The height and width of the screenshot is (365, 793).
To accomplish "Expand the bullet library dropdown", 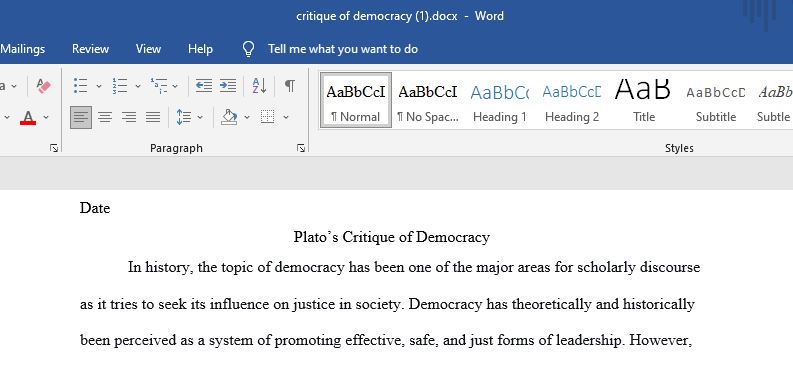I will tap(99, 86).
